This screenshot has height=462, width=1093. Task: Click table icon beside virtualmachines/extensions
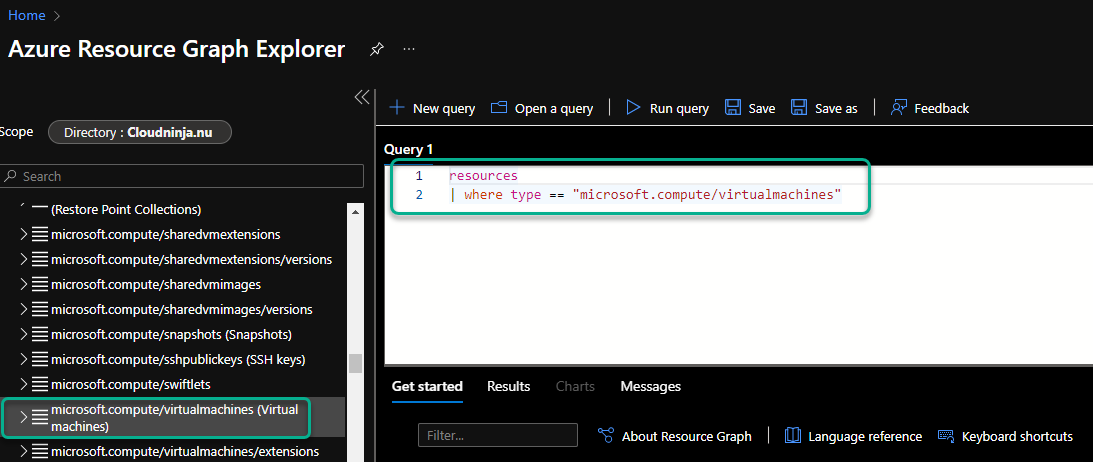(40, 451)
